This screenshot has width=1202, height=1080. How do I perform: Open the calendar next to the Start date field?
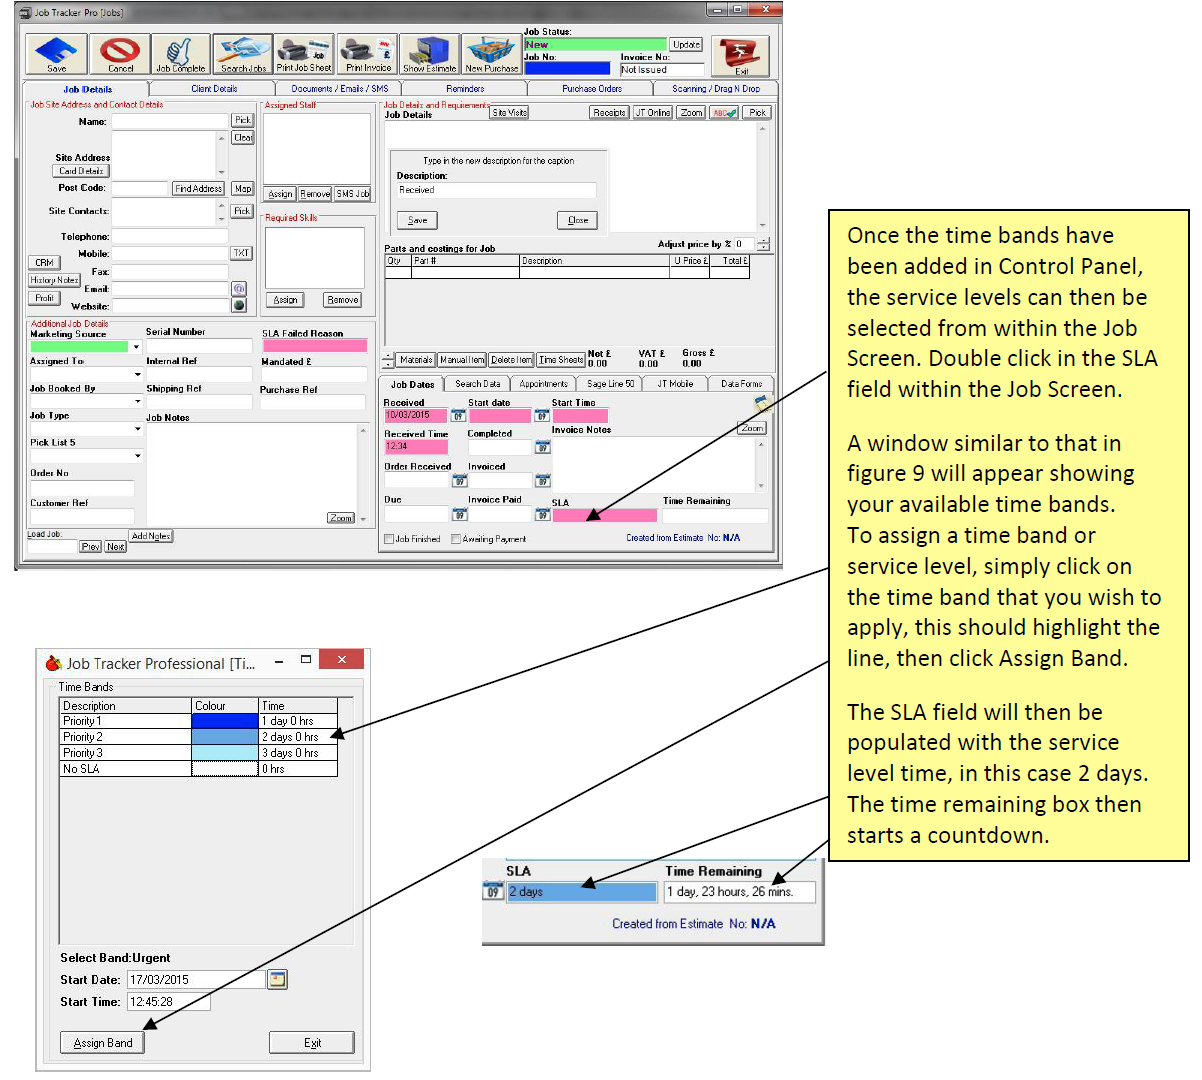pos(542,415)
